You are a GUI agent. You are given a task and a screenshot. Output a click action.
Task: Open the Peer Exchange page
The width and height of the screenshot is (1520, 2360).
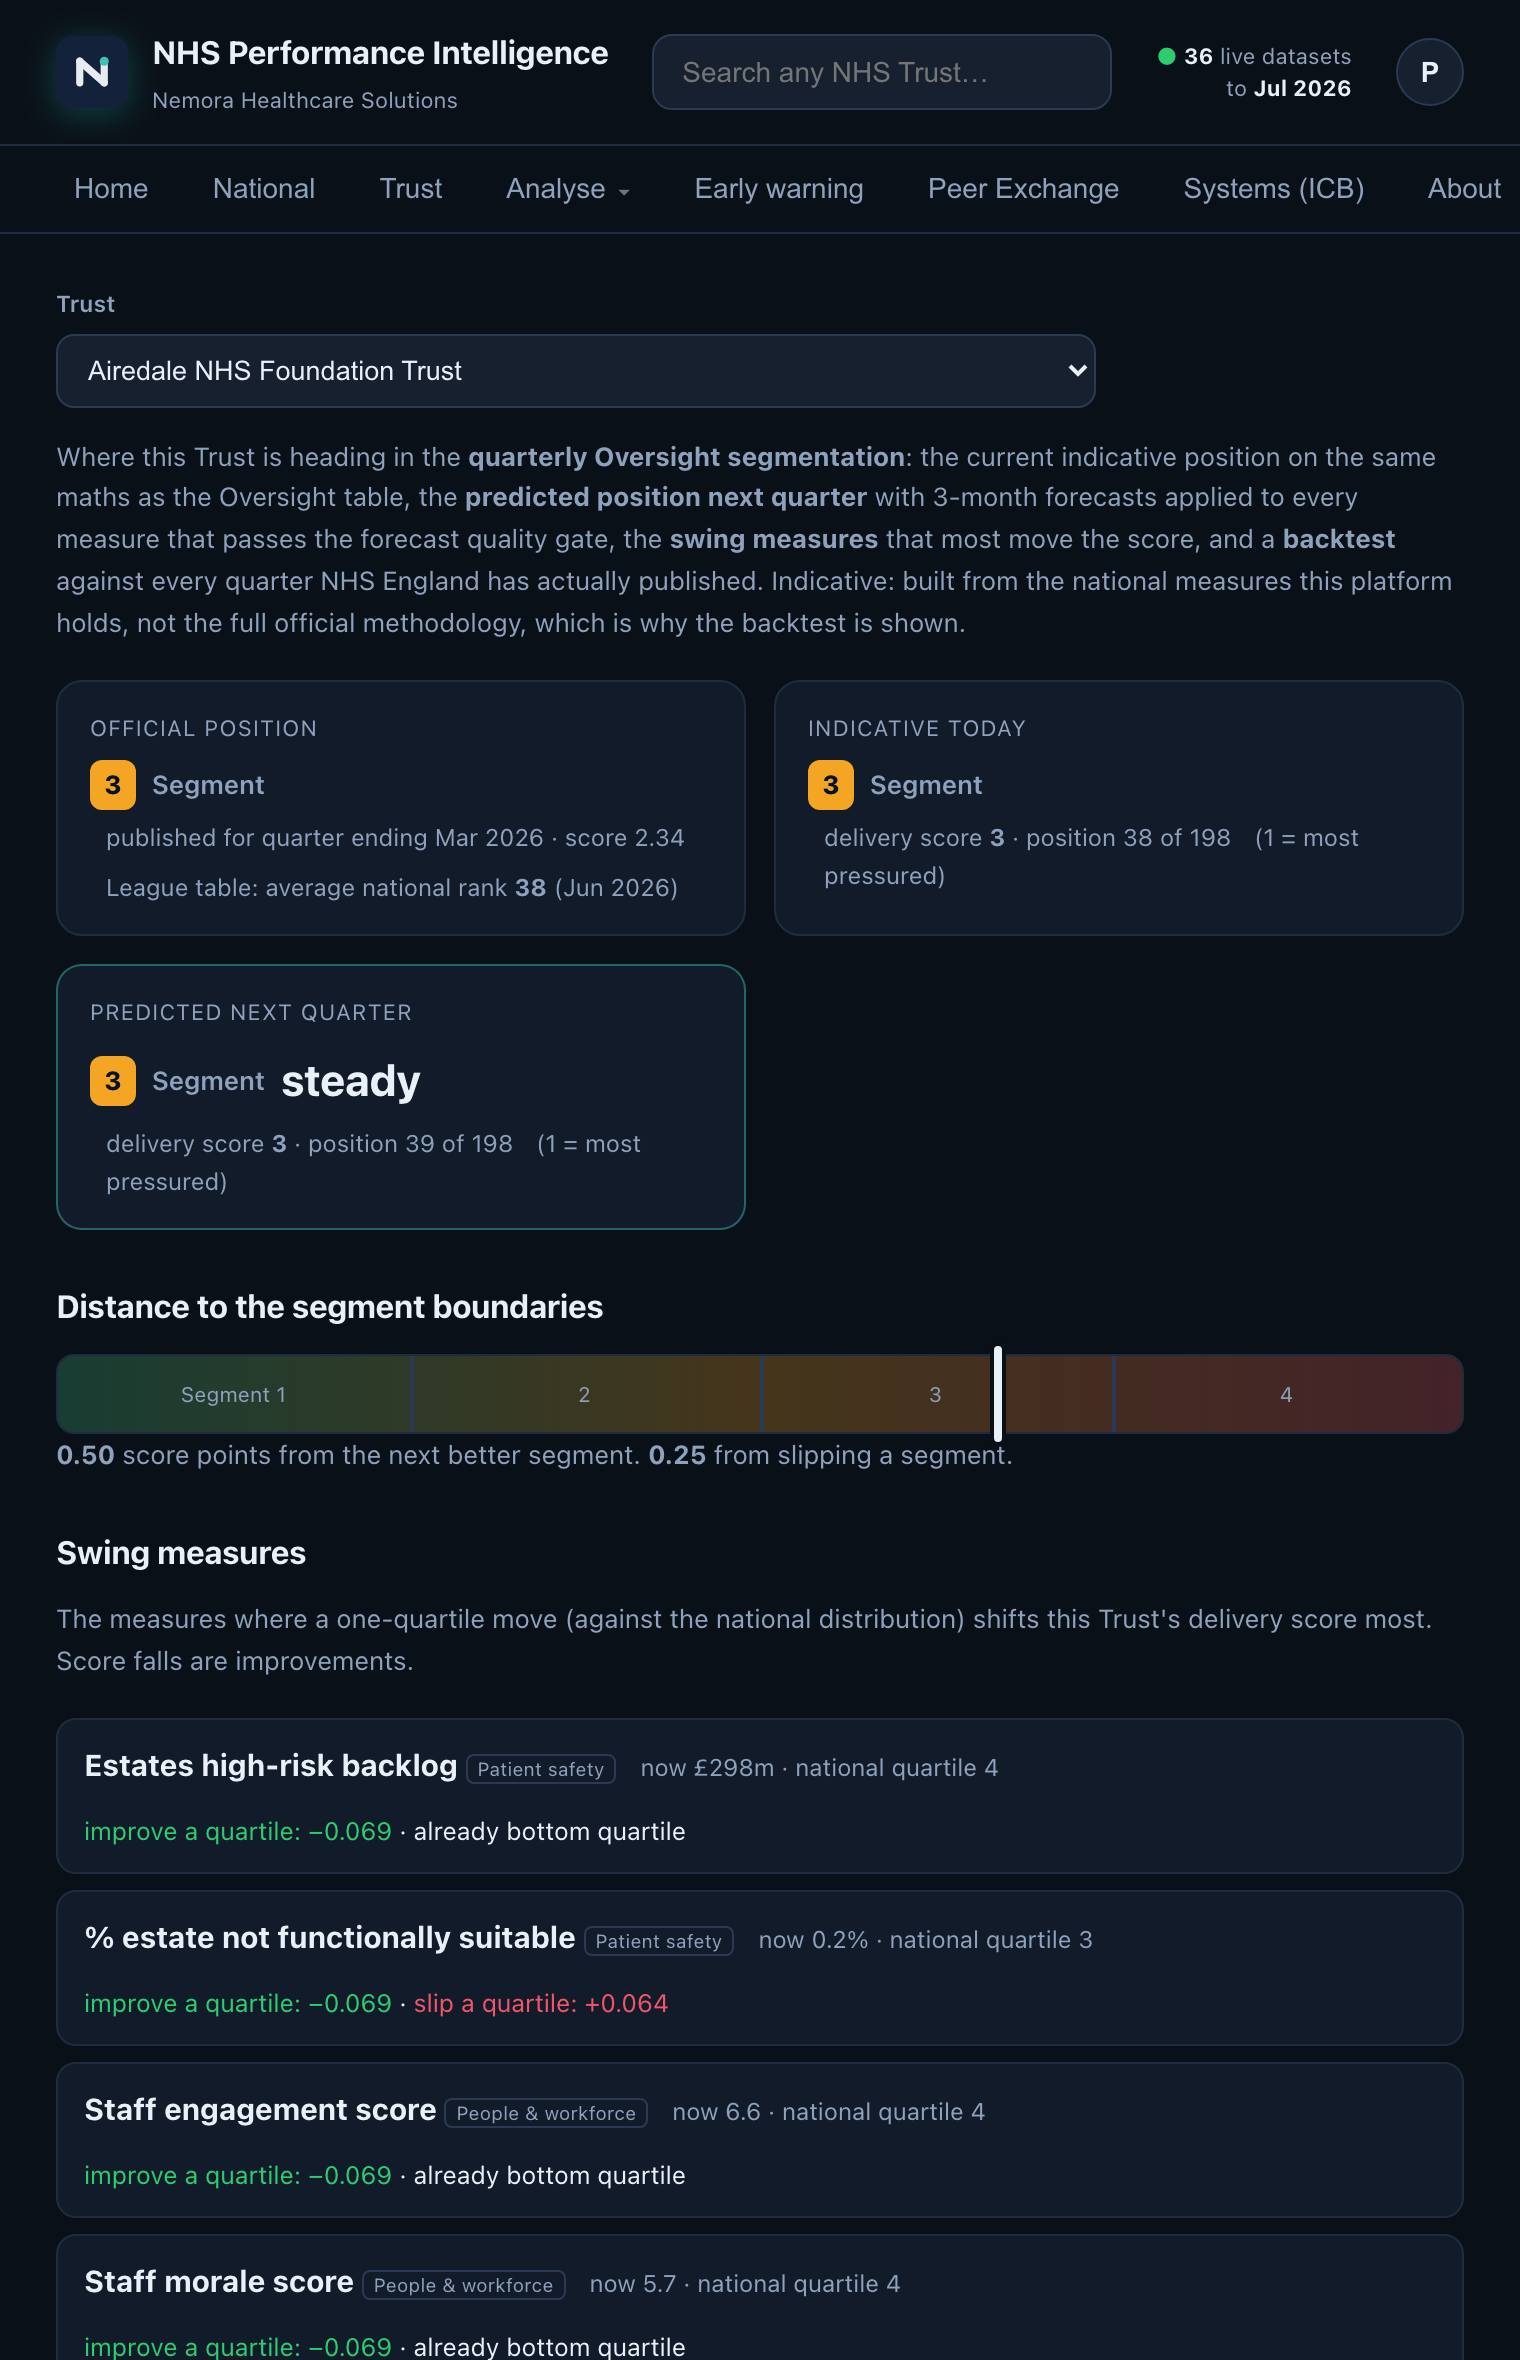(x=1023, y=189)
